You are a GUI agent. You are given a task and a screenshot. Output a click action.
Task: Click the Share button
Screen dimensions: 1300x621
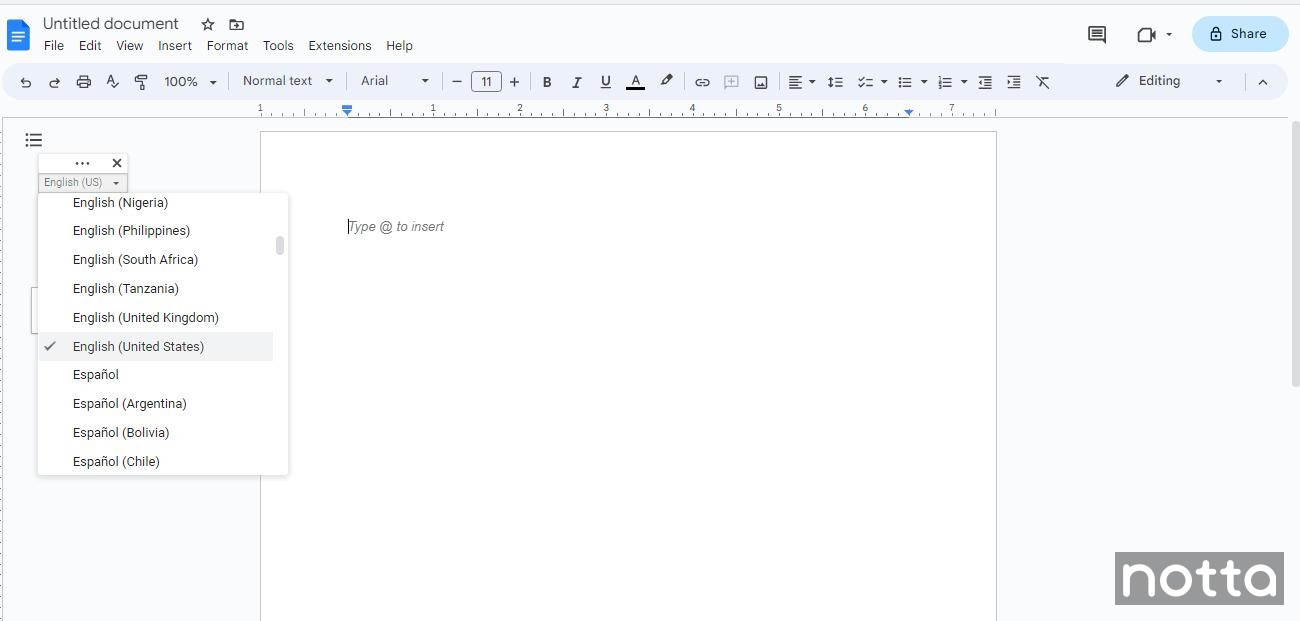[x=1239, y=33]
